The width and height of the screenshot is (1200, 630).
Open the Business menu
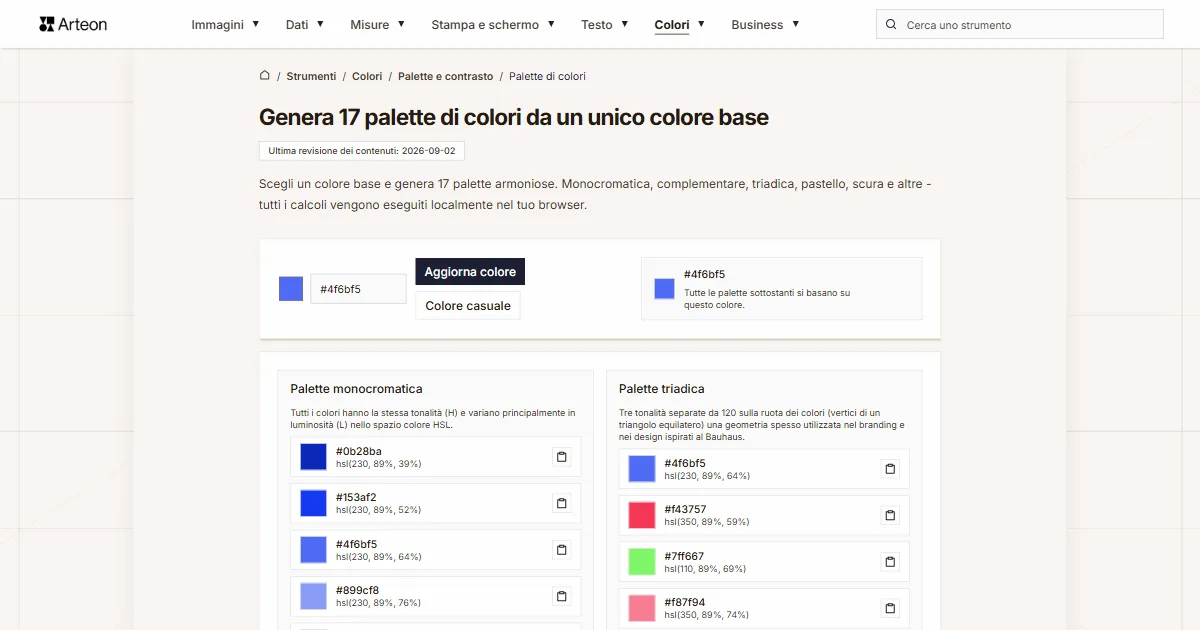[757, 25]
